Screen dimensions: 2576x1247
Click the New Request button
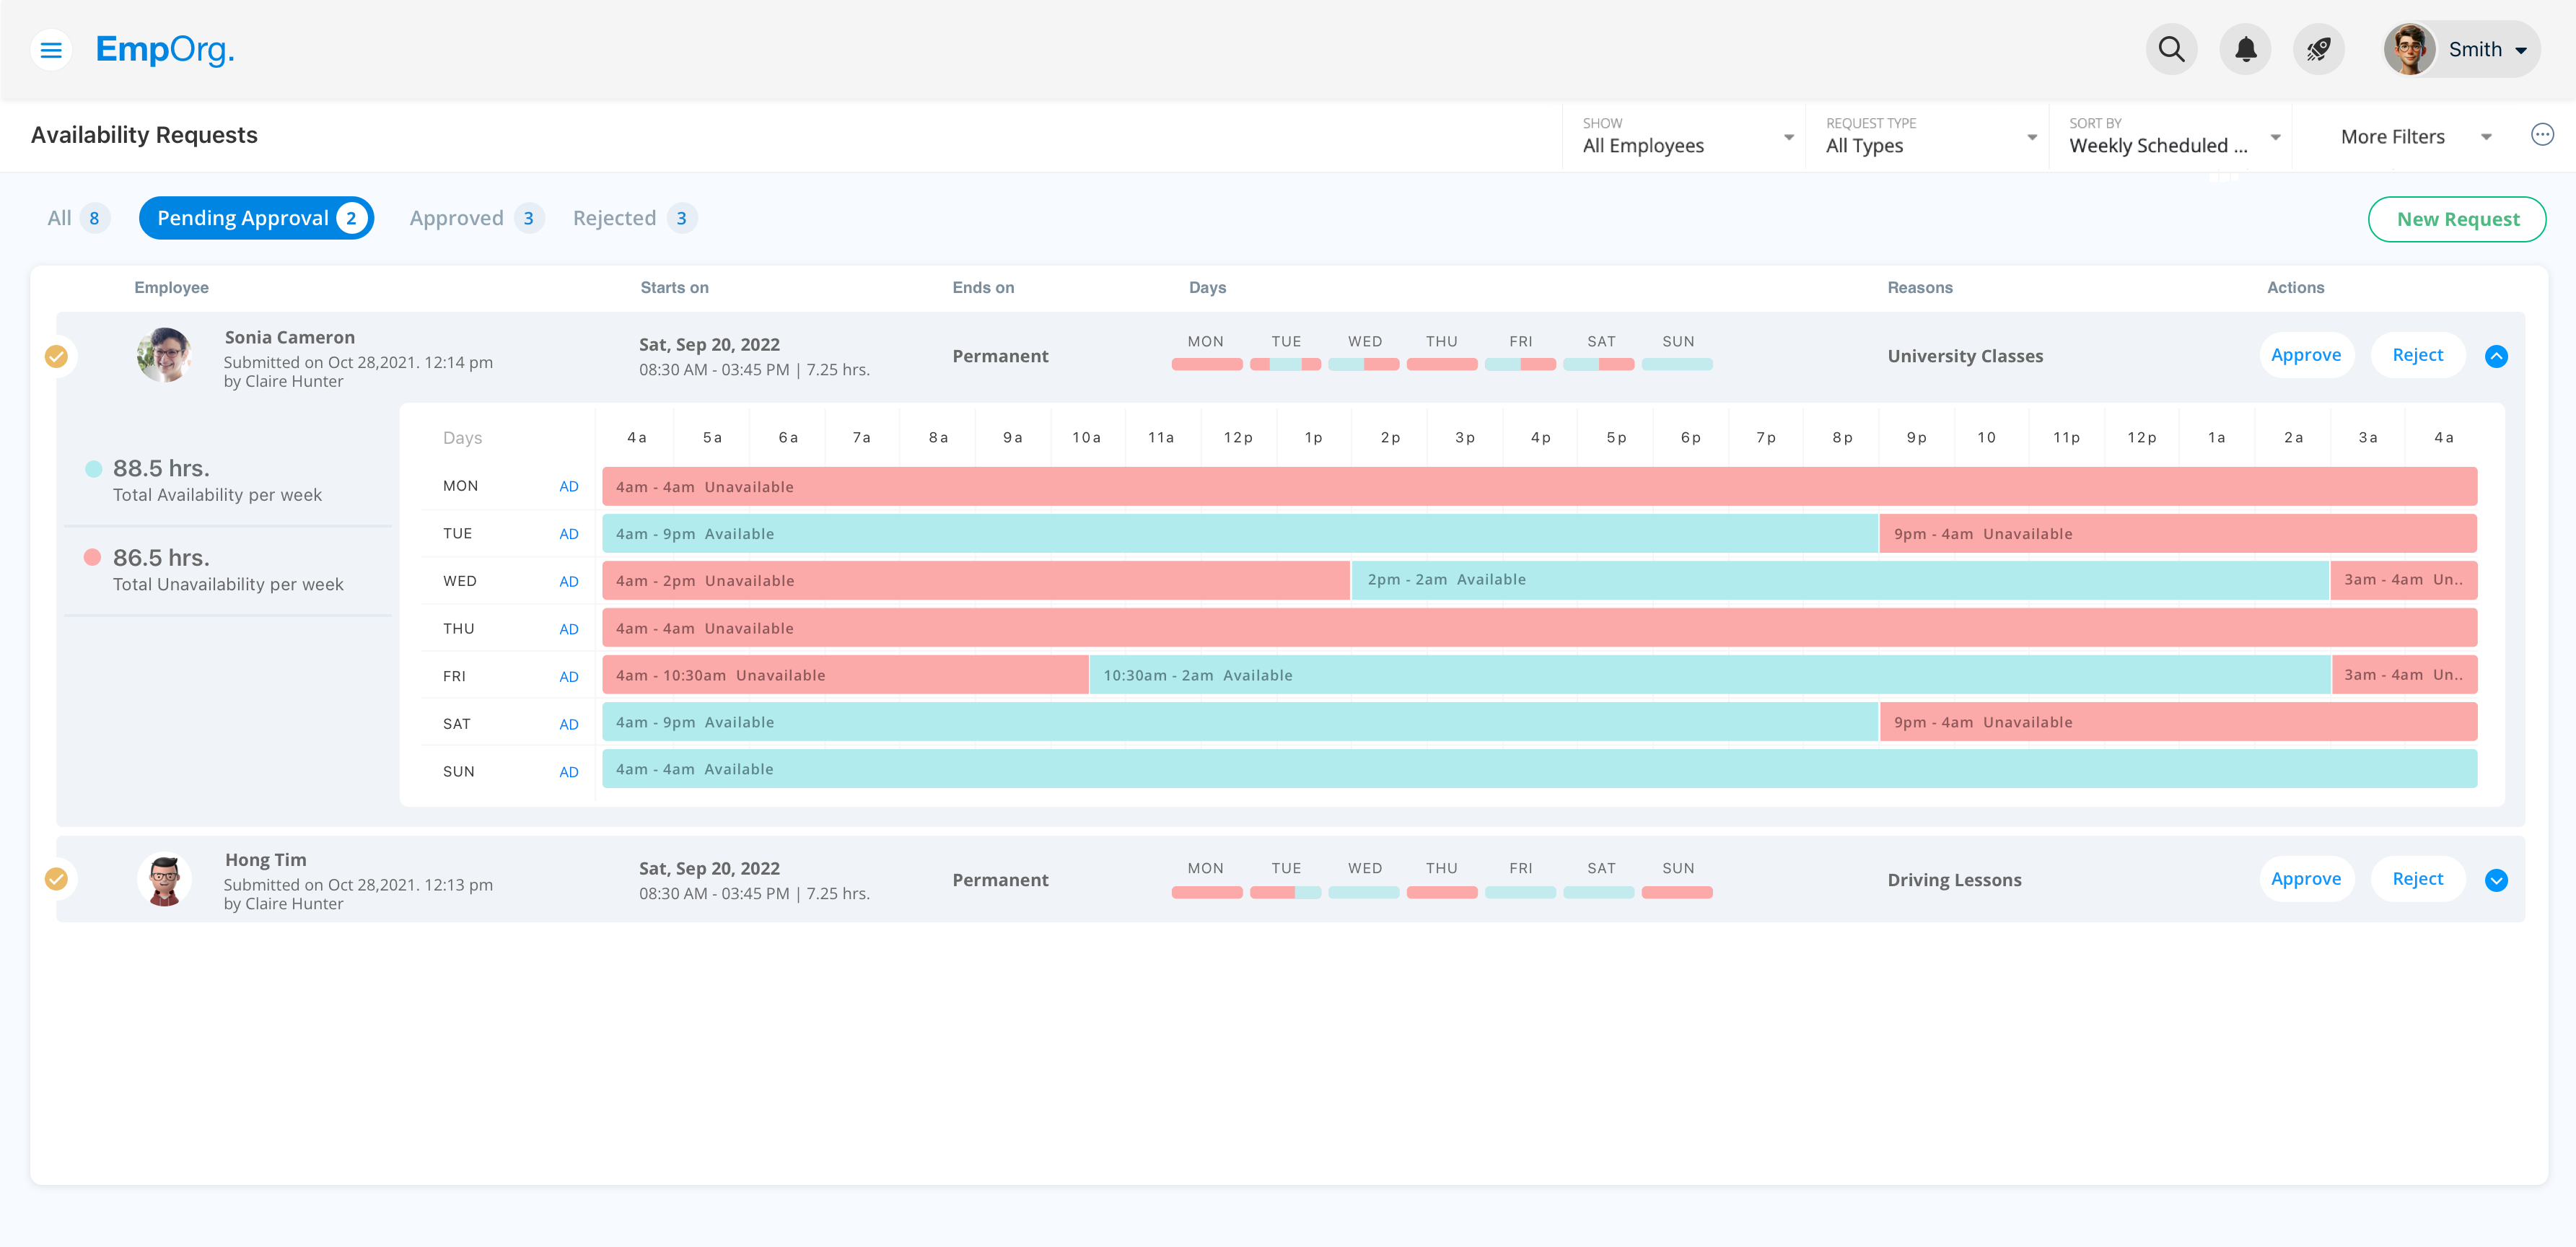[x=2457, y=218]
